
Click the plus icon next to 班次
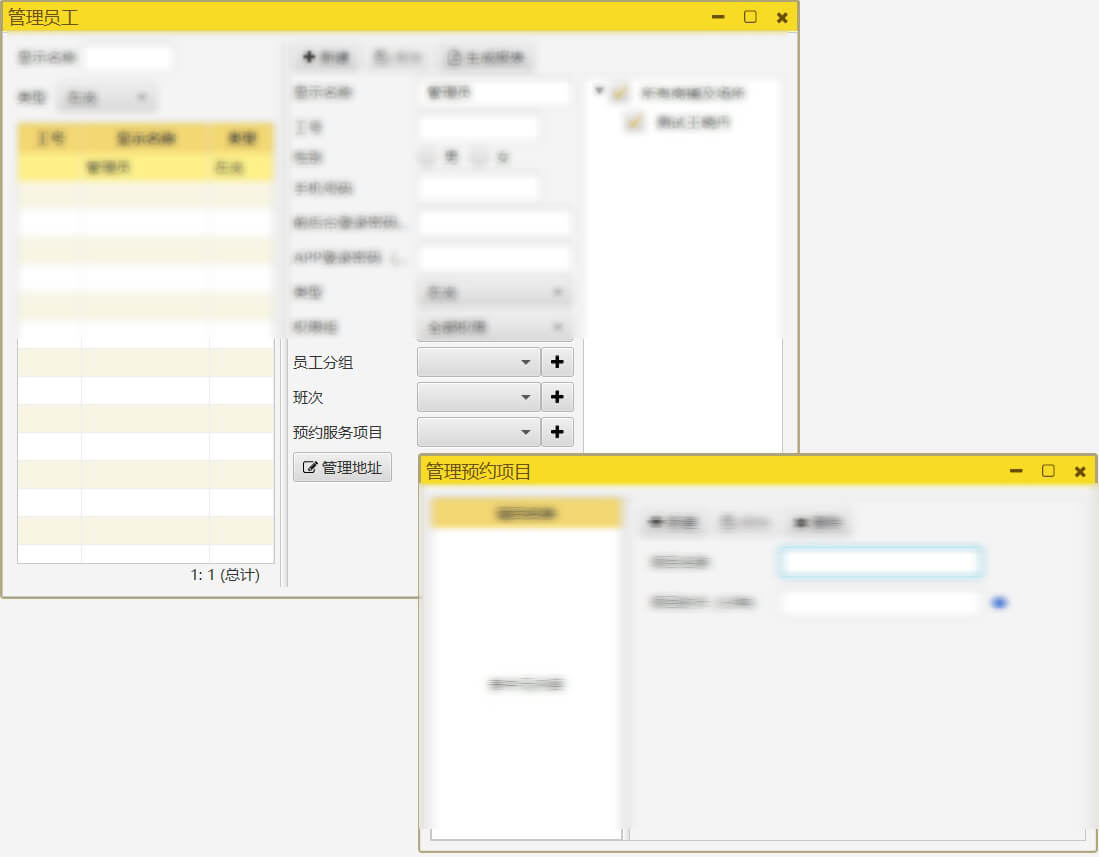[x=557, y=396]
